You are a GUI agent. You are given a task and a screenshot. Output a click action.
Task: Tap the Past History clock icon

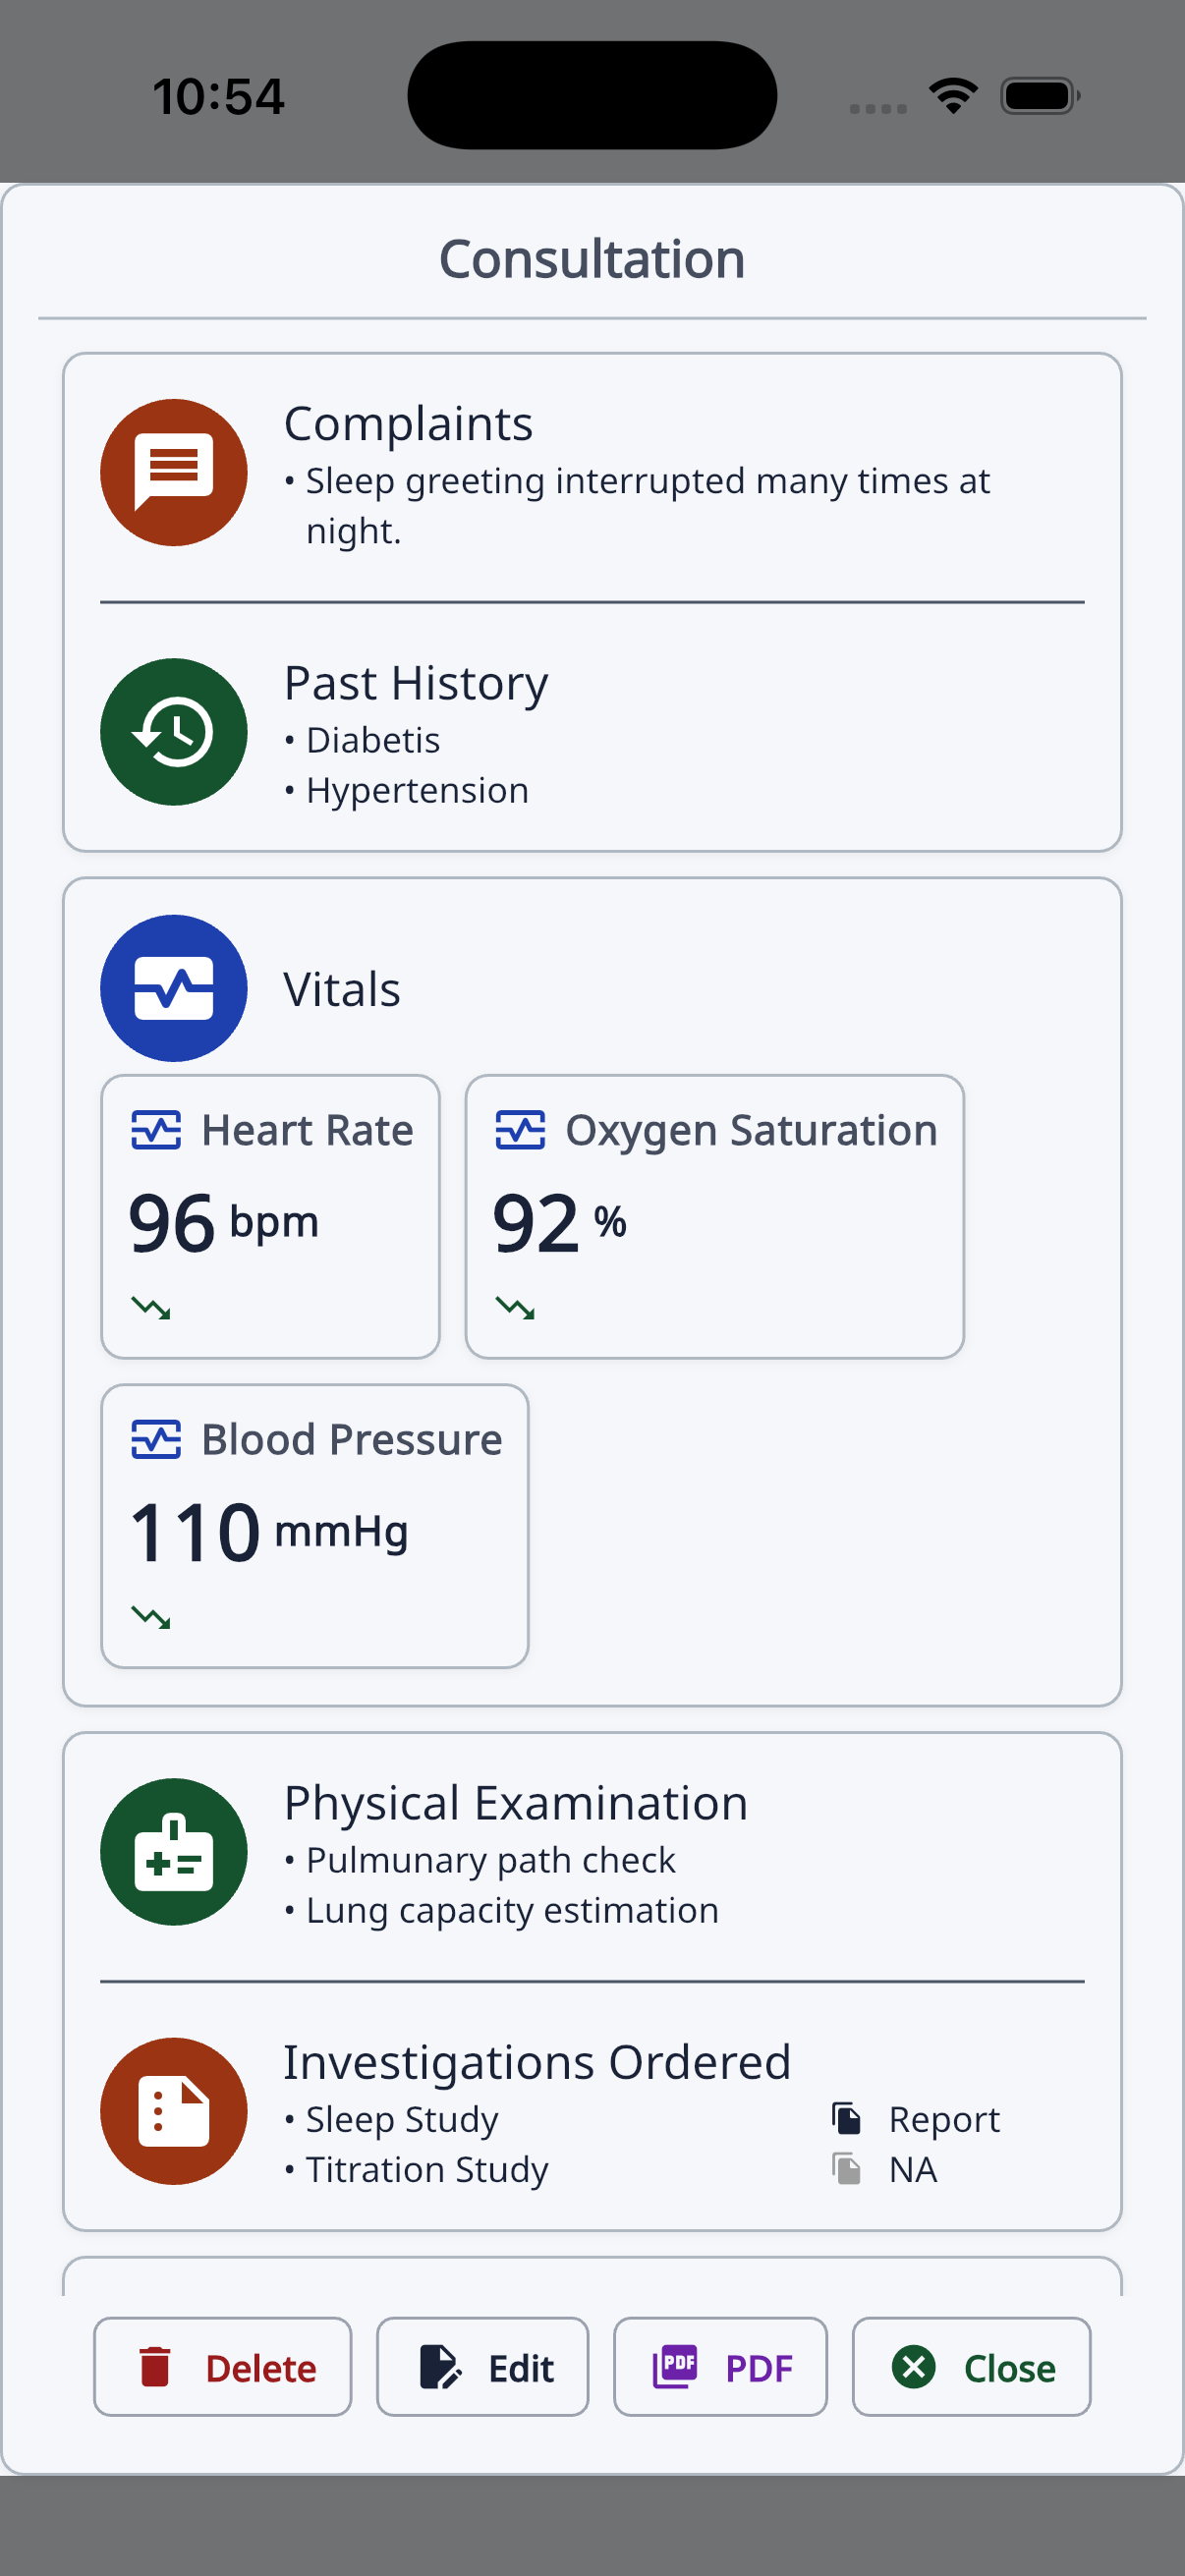174,732
